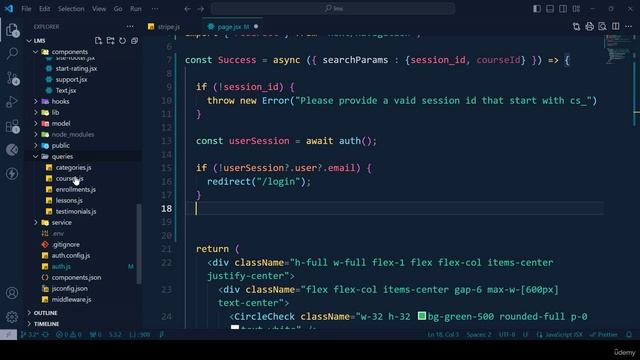The image size is (640, 360).
Task: Expand the model folder
Action: pos(36,123)
